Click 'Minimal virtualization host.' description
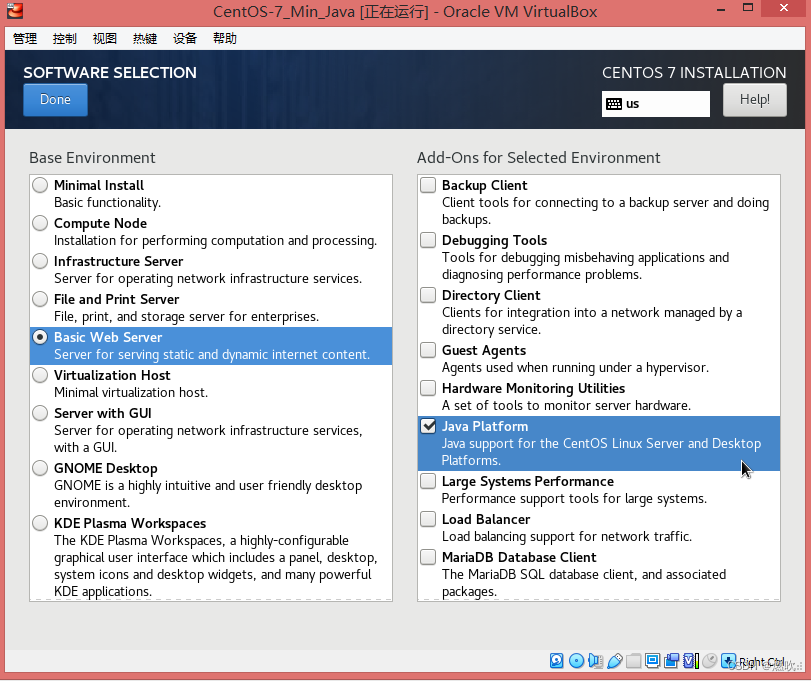The image size is (811, 681). 131,392
